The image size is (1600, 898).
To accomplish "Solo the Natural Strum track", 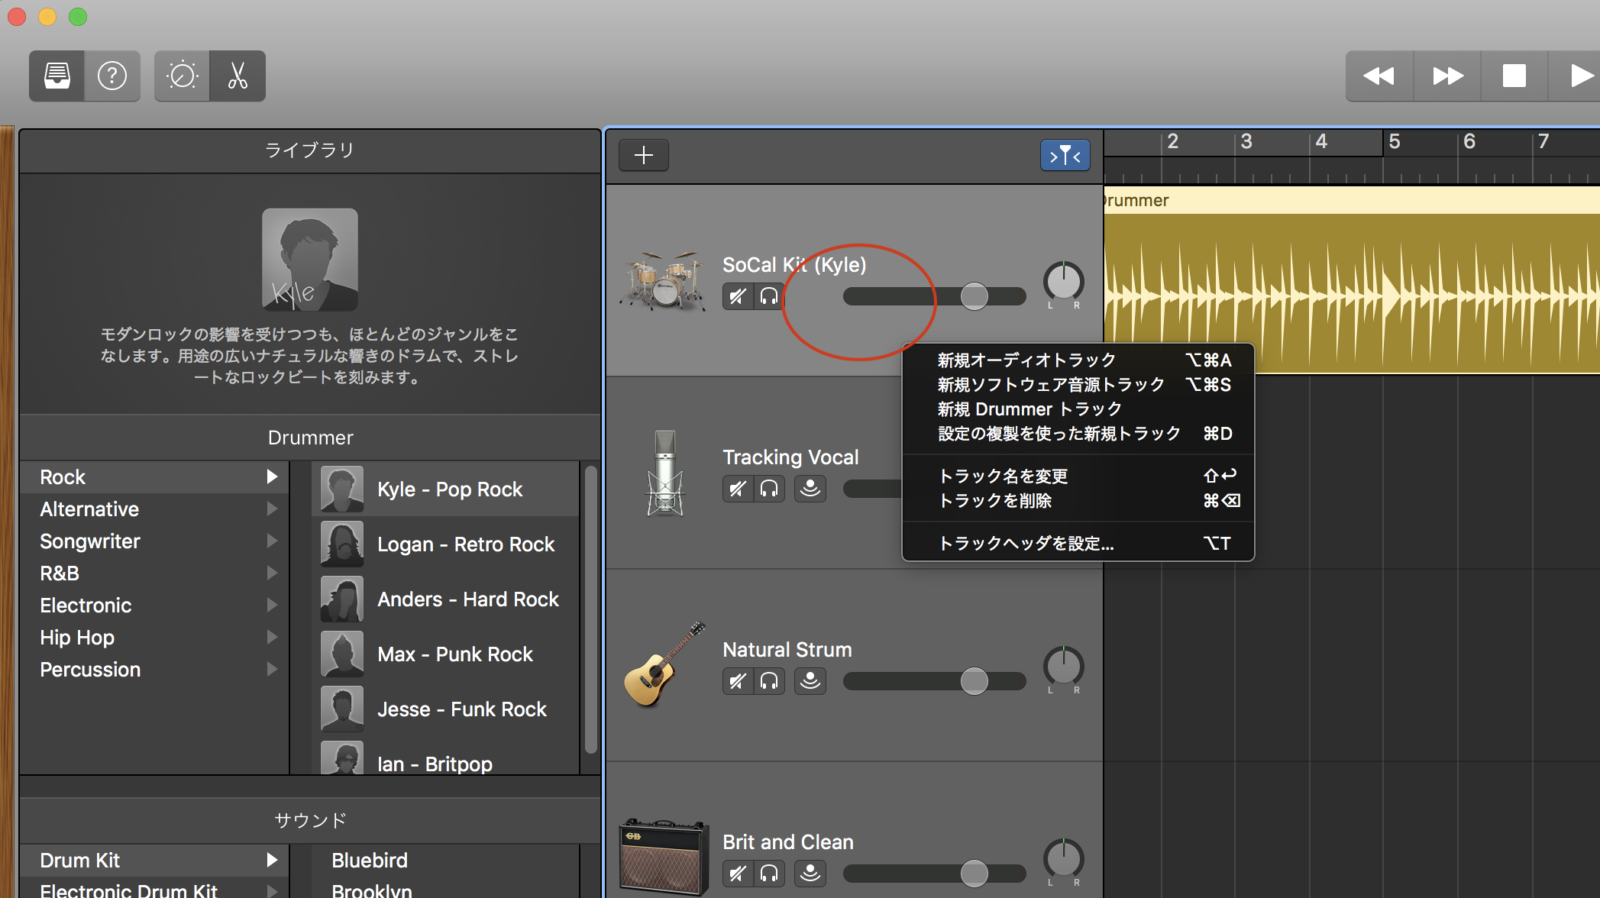I will 769,681.
